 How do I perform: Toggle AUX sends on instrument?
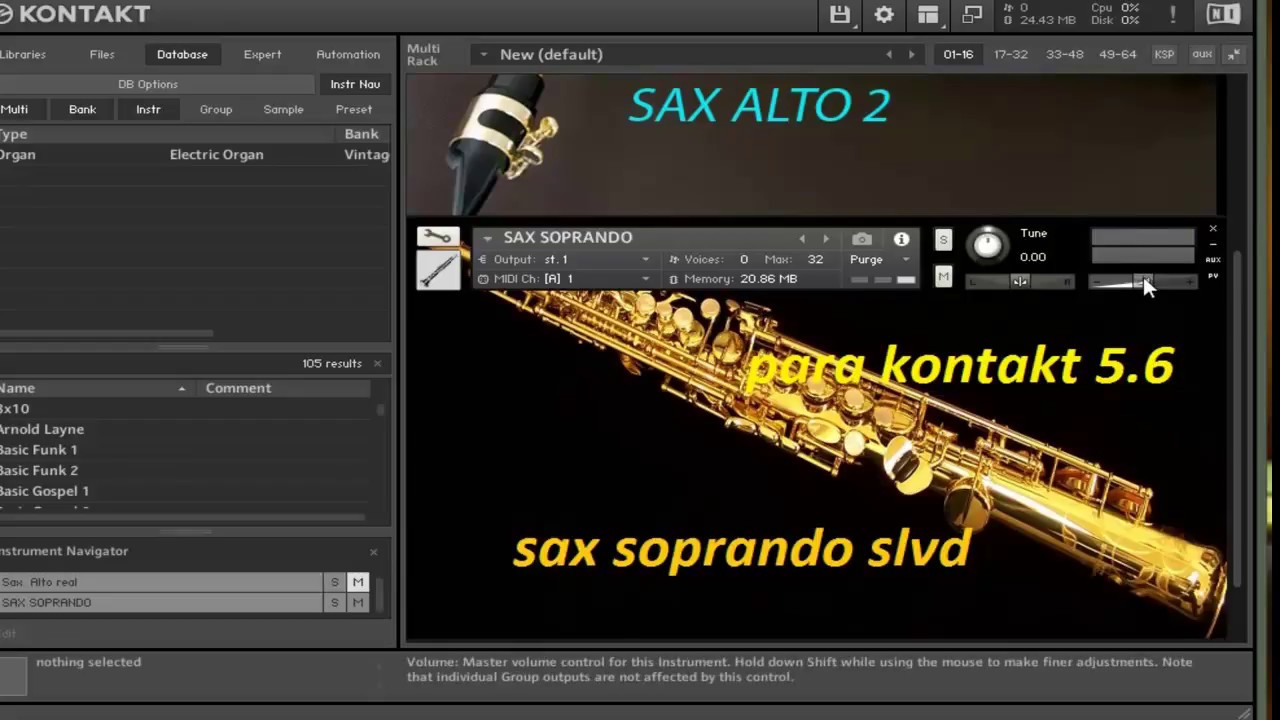tap(1213, 260)
